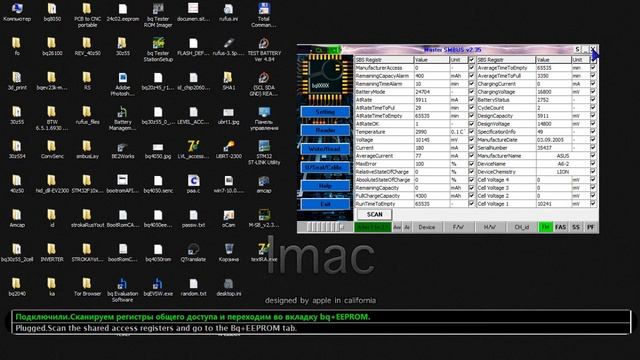Click the S button in the title bar
This screenshot has width=640, height=360.
tap(577, 49)
